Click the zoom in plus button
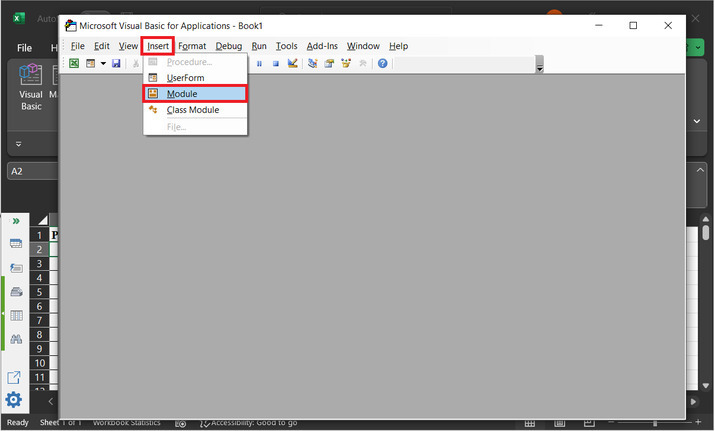This screenshot has height=431, width=715. click(x=698, y=422)
